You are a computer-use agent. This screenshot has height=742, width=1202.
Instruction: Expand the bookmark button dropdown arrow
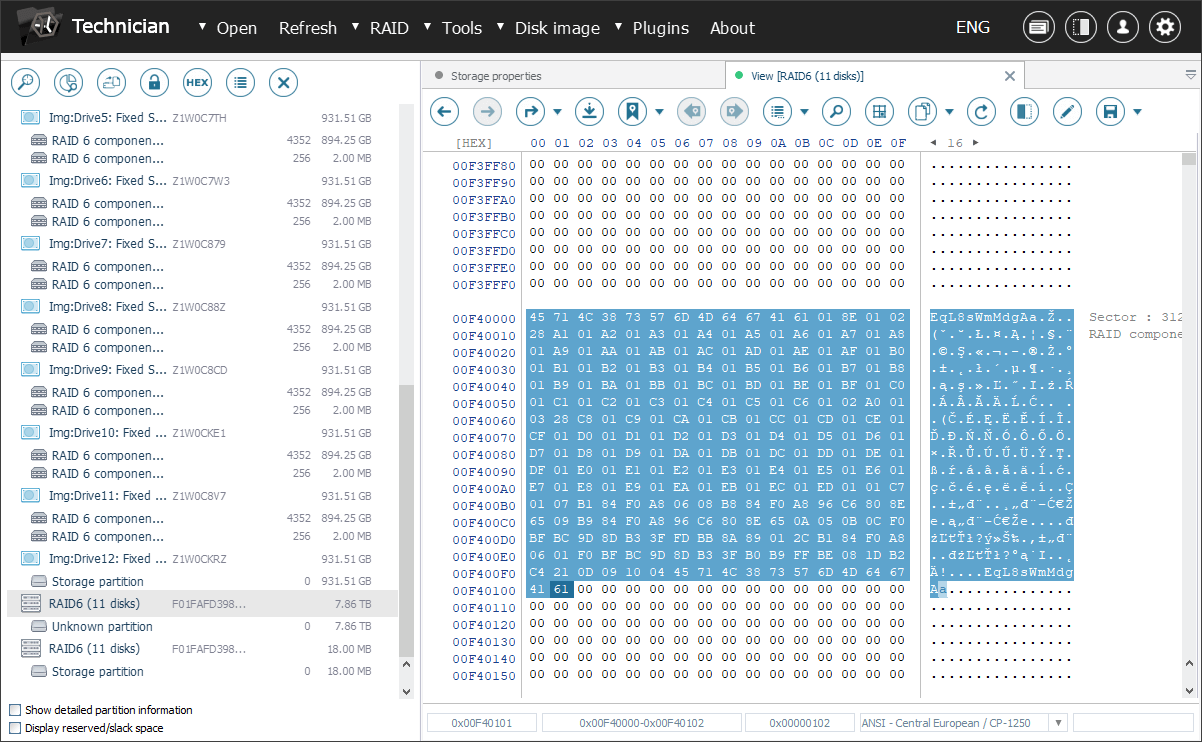659,111
